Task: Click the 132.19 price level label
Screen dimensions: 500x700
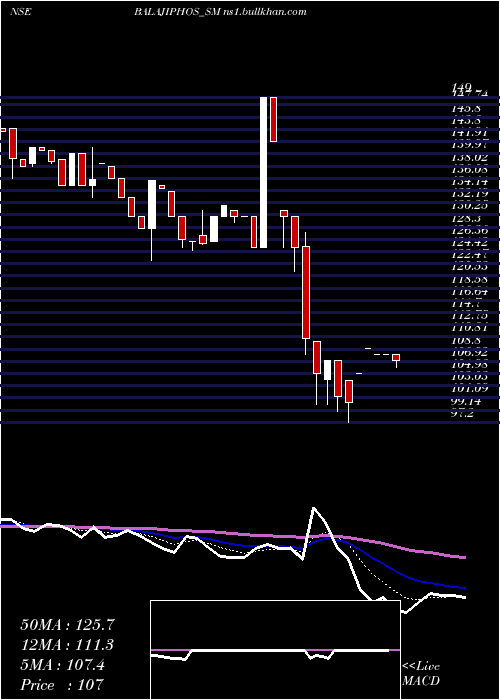Action: 470,194
